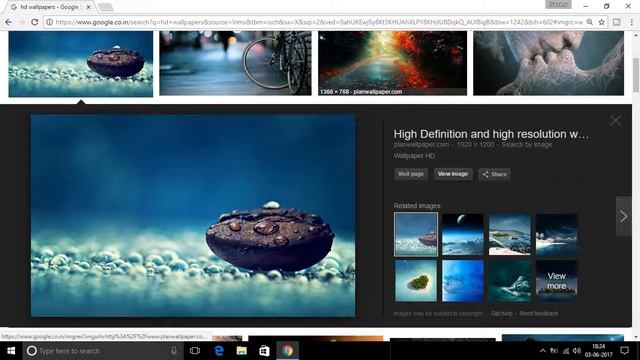Open the 'High Definition and high resolution' title link
640x360 pixels.
pyautogui.click(x=491, y=134)
